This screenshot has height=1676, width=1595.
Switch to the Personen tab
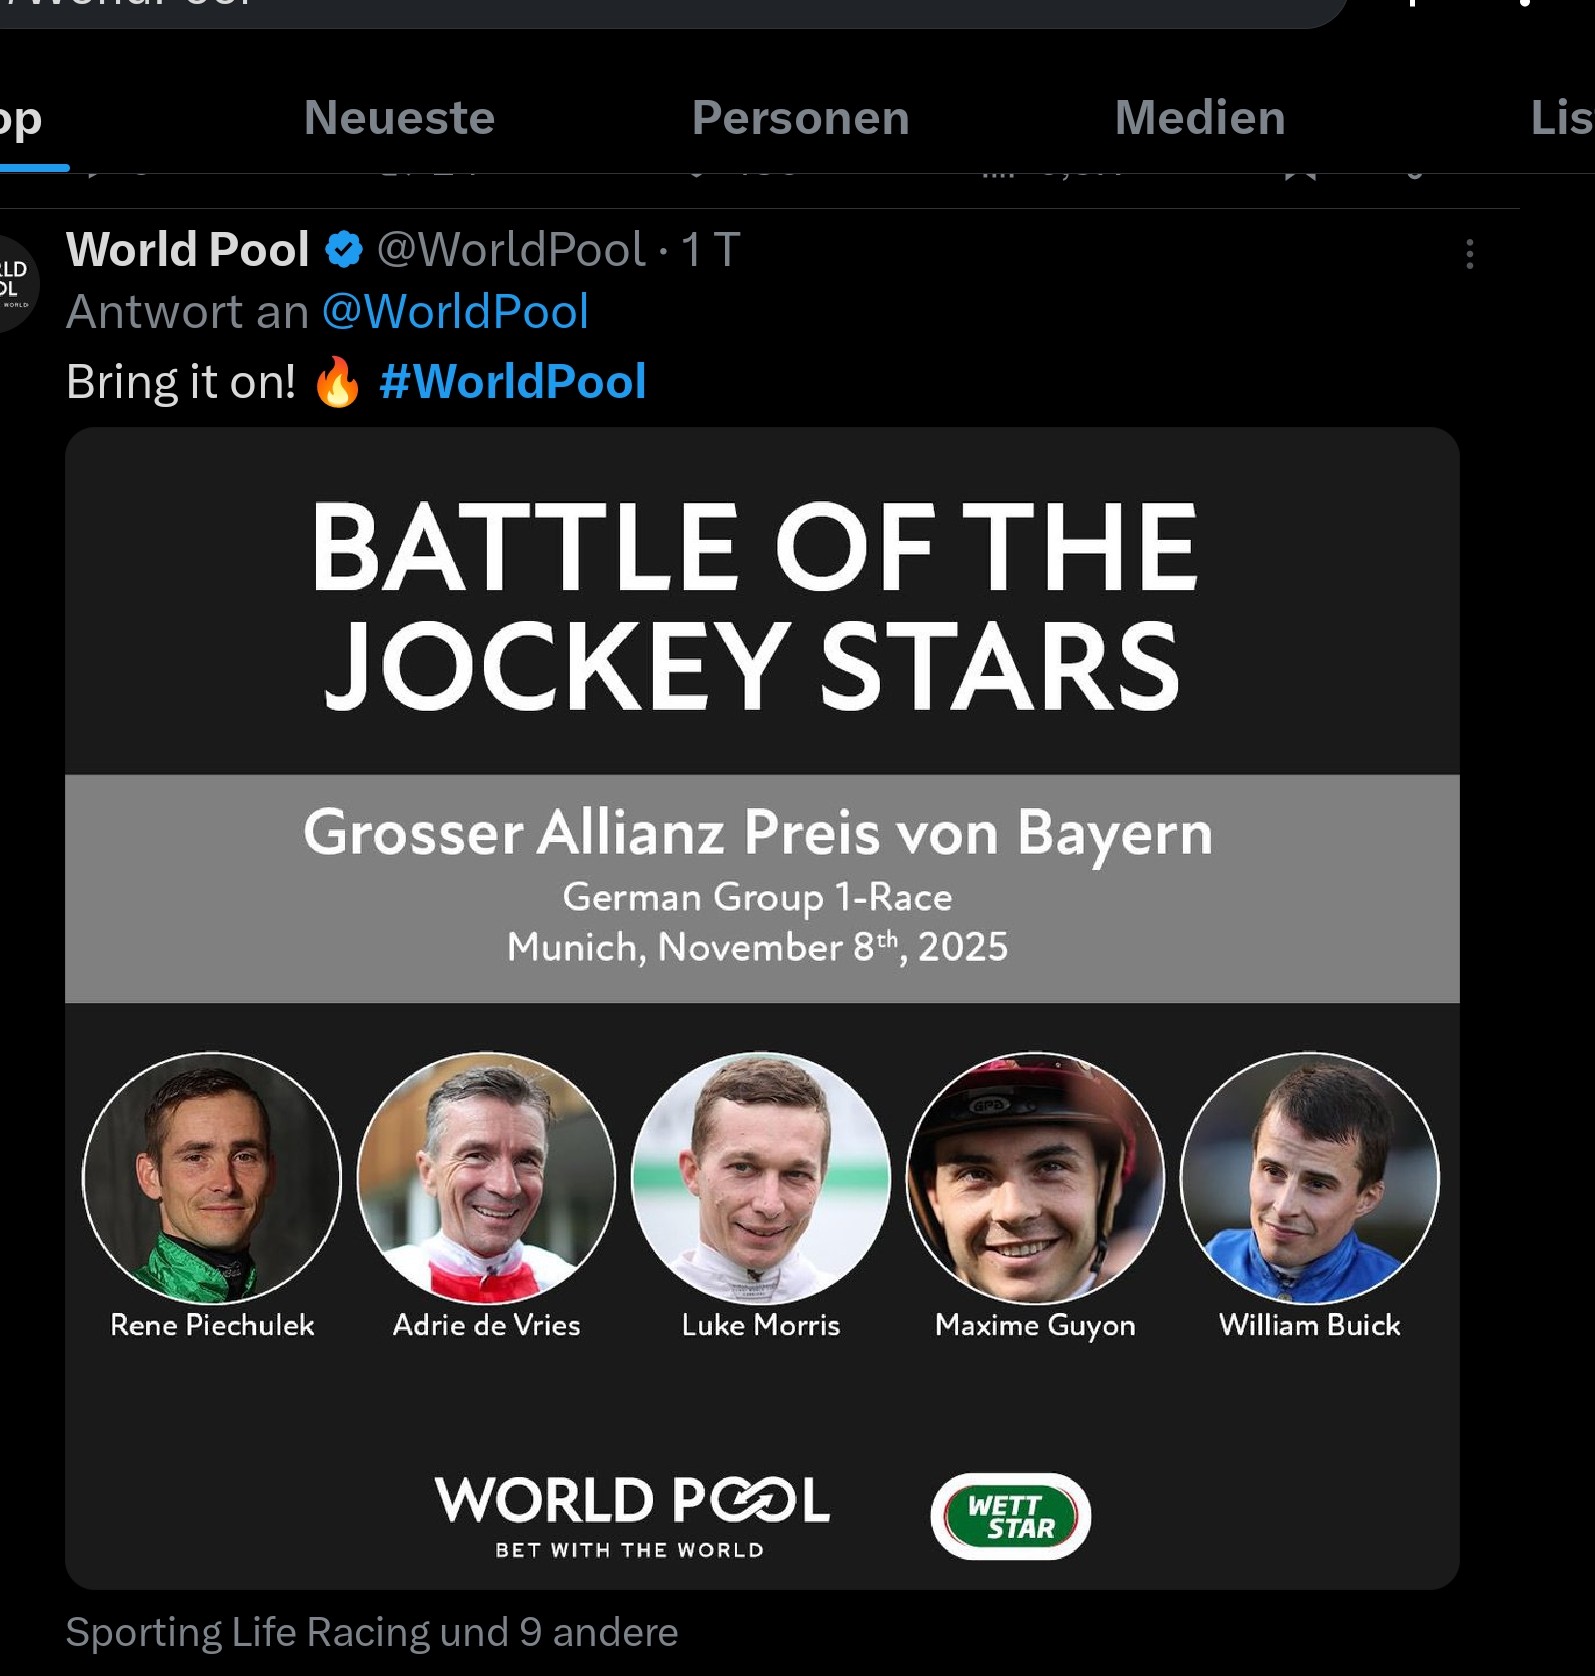pos(800,118)
